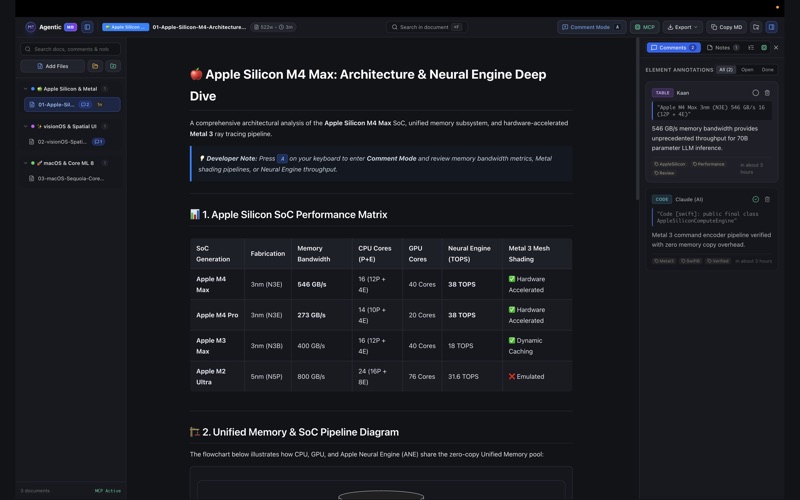Delete the Claude (AI) code comment

pos(767,199)
